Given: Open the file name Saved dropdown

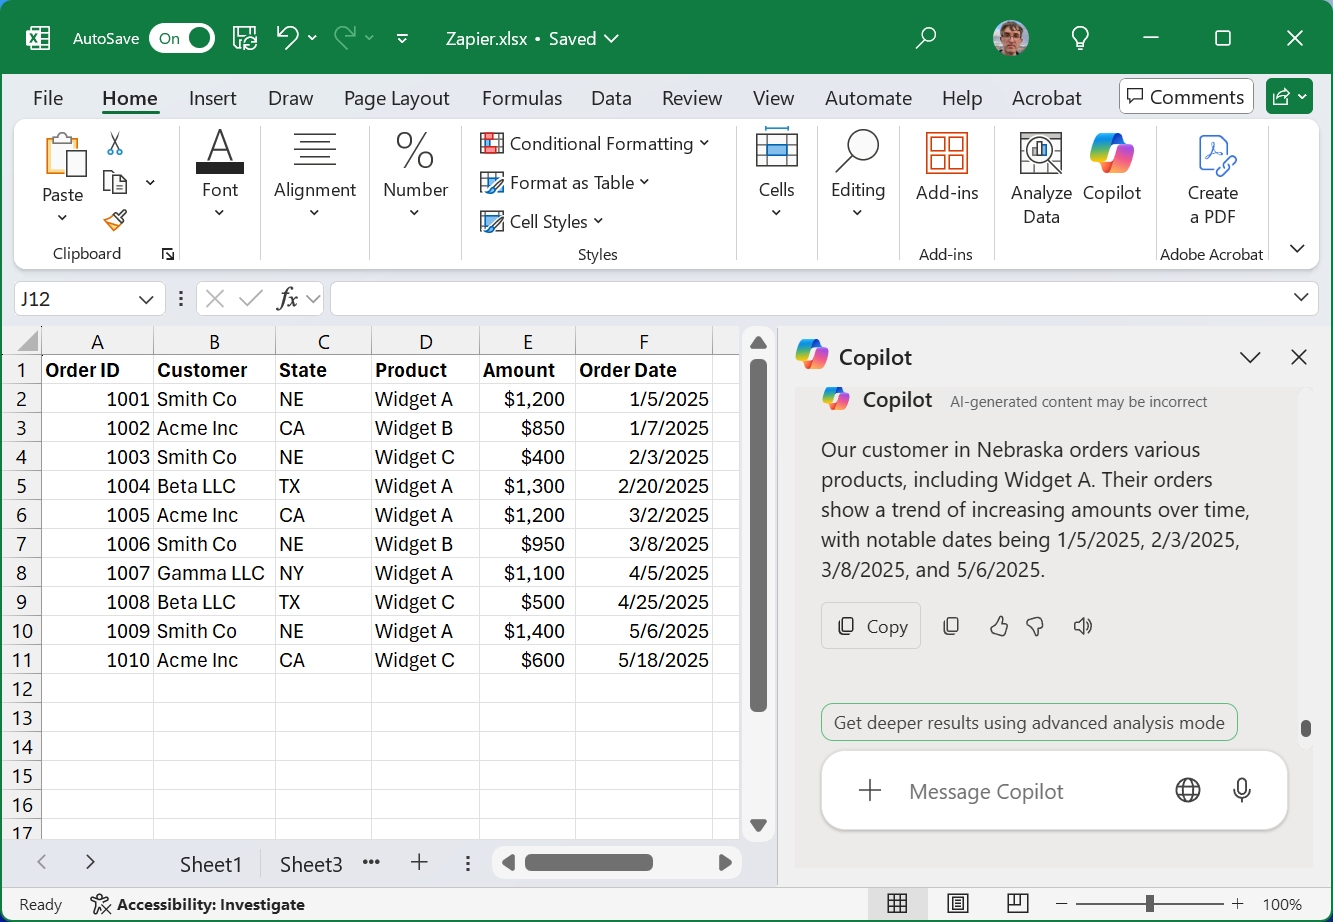Looking at the screenshot, I should (x=611, y=39).
